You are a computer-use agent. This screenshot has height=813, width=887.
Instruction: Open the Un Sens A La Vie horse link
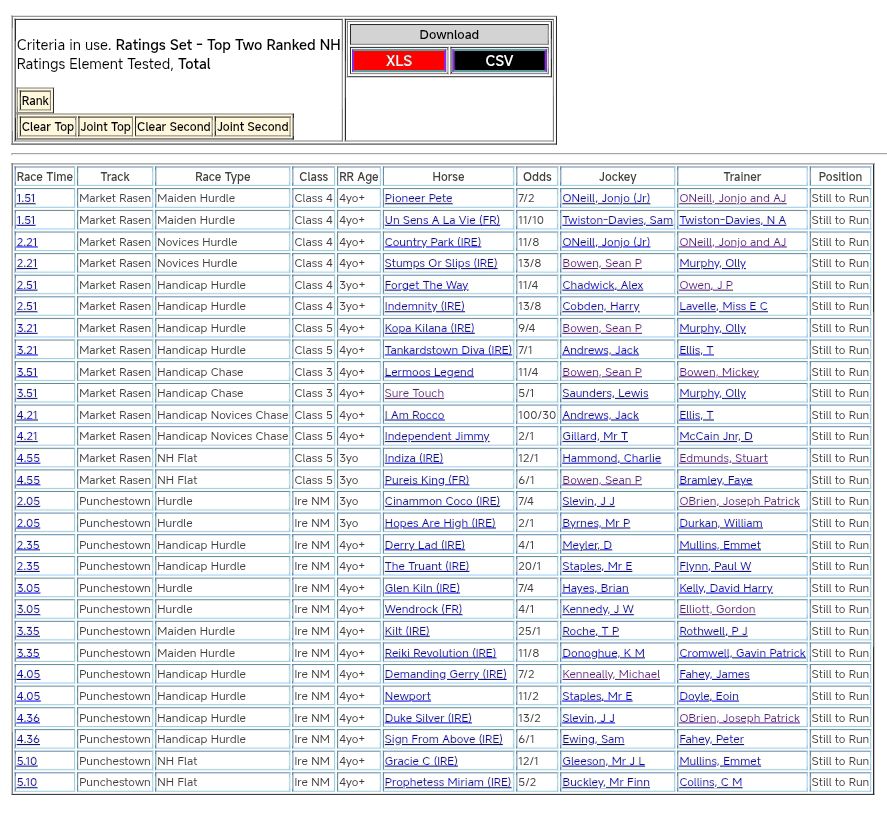coord(442,220)
